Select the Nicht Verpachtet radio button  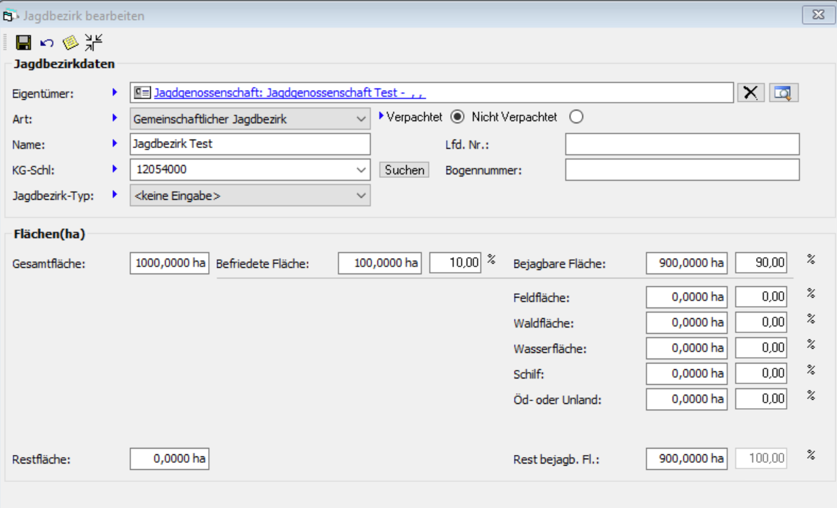click(x=575, y=117)
